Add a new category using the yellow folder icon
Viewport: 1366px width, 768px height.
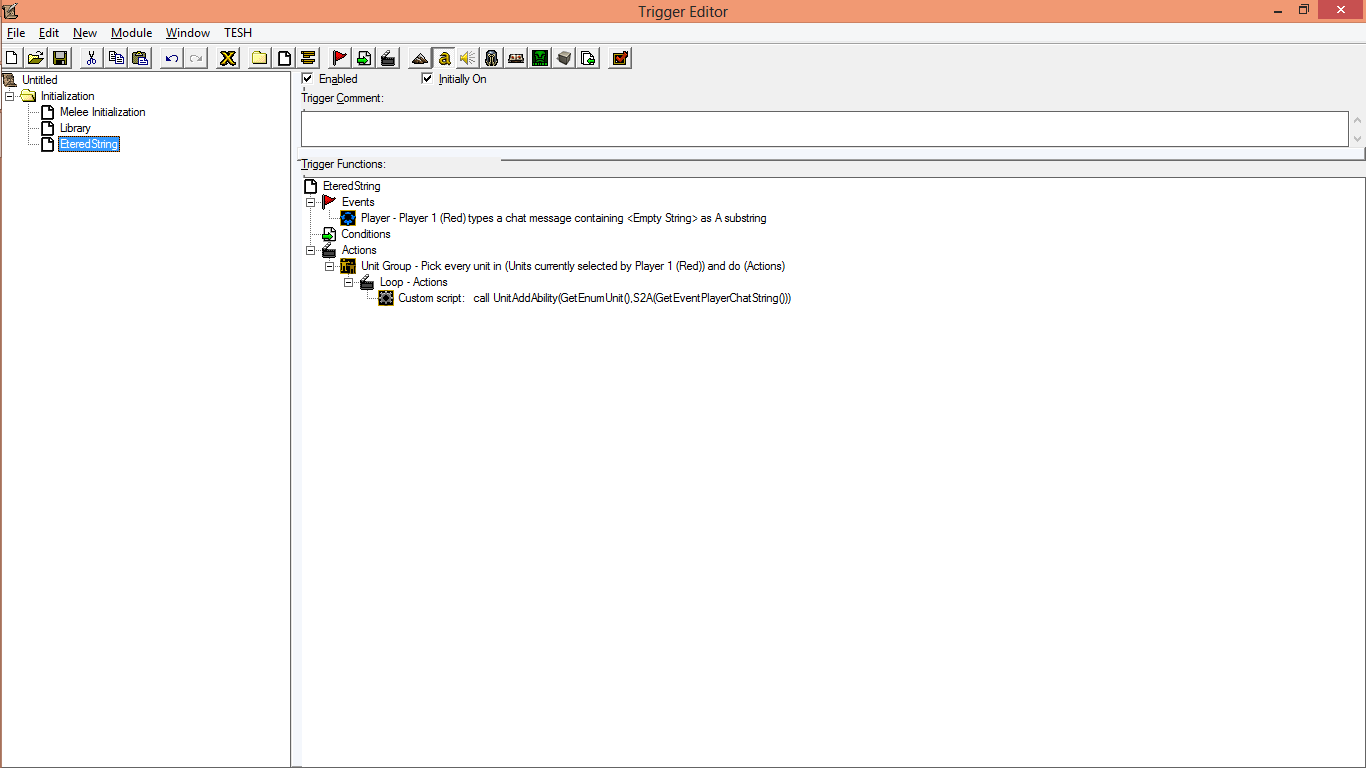pos(260,58)
